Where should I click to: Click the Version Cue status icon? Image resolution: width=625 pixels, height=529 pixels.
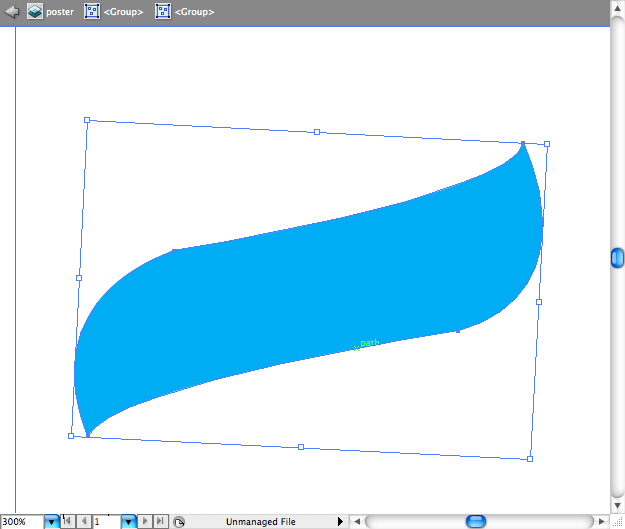pyautogui.click(x=179, y=522)
